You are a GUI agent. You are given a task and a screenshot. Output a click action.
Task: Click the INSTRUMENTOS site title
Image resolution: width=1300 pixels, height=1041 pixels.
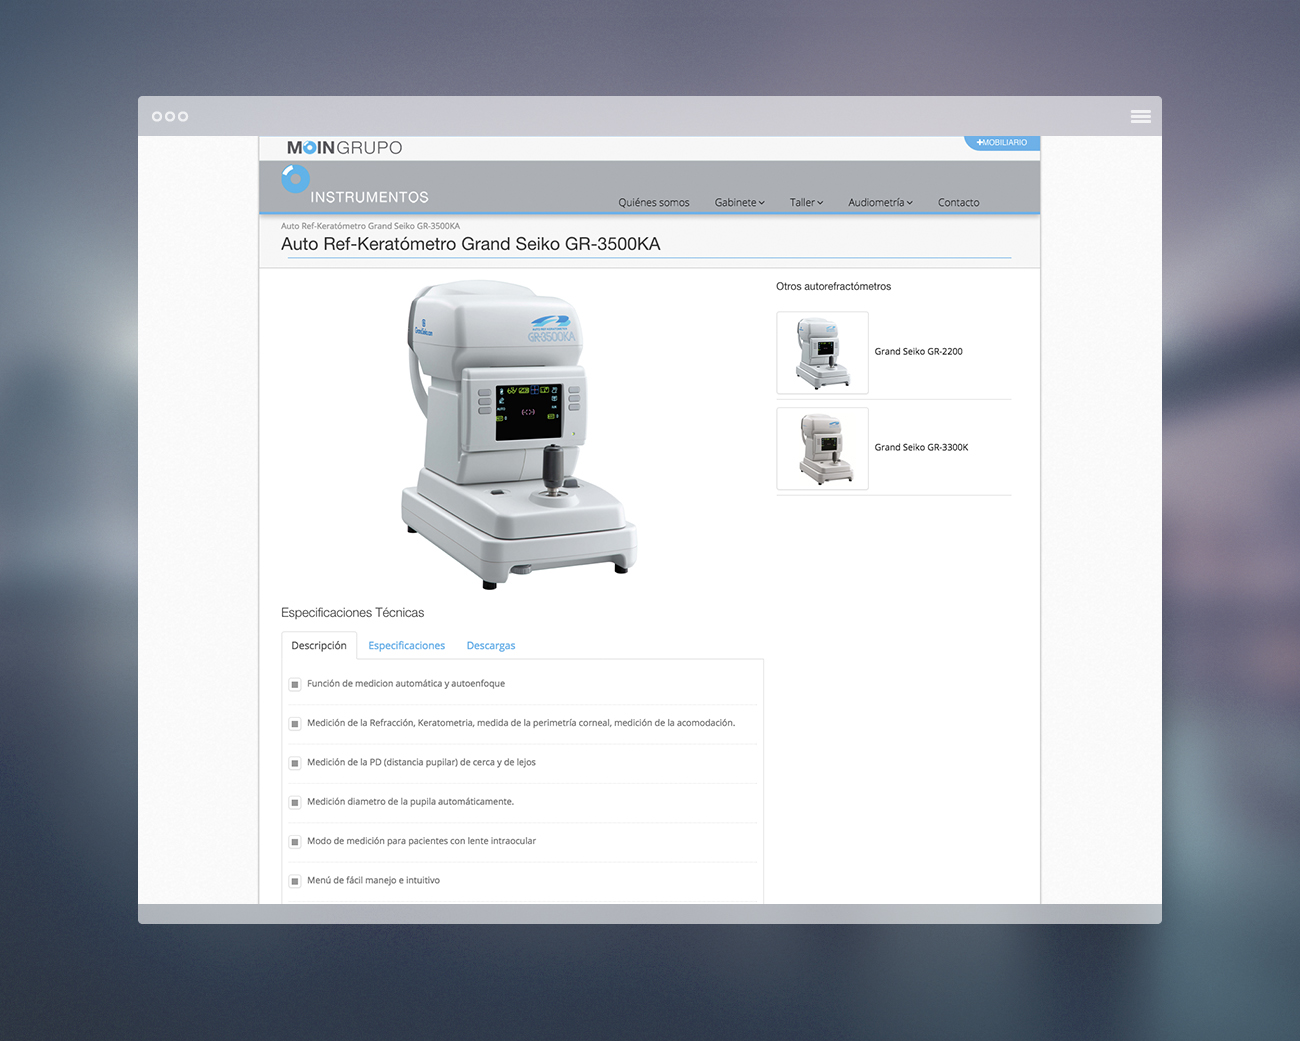(369, 198)
